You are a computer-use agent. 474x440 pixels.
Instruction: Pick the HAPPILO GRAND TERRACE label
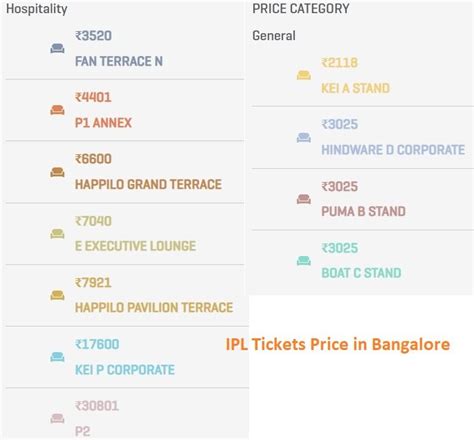pyautogui.click(x=148, y=184)
